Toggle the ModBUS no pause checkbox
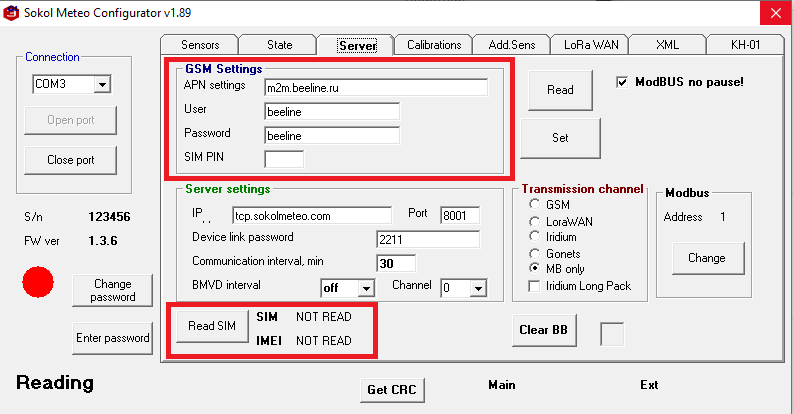The image size is (794, 414). click(622, 82)
